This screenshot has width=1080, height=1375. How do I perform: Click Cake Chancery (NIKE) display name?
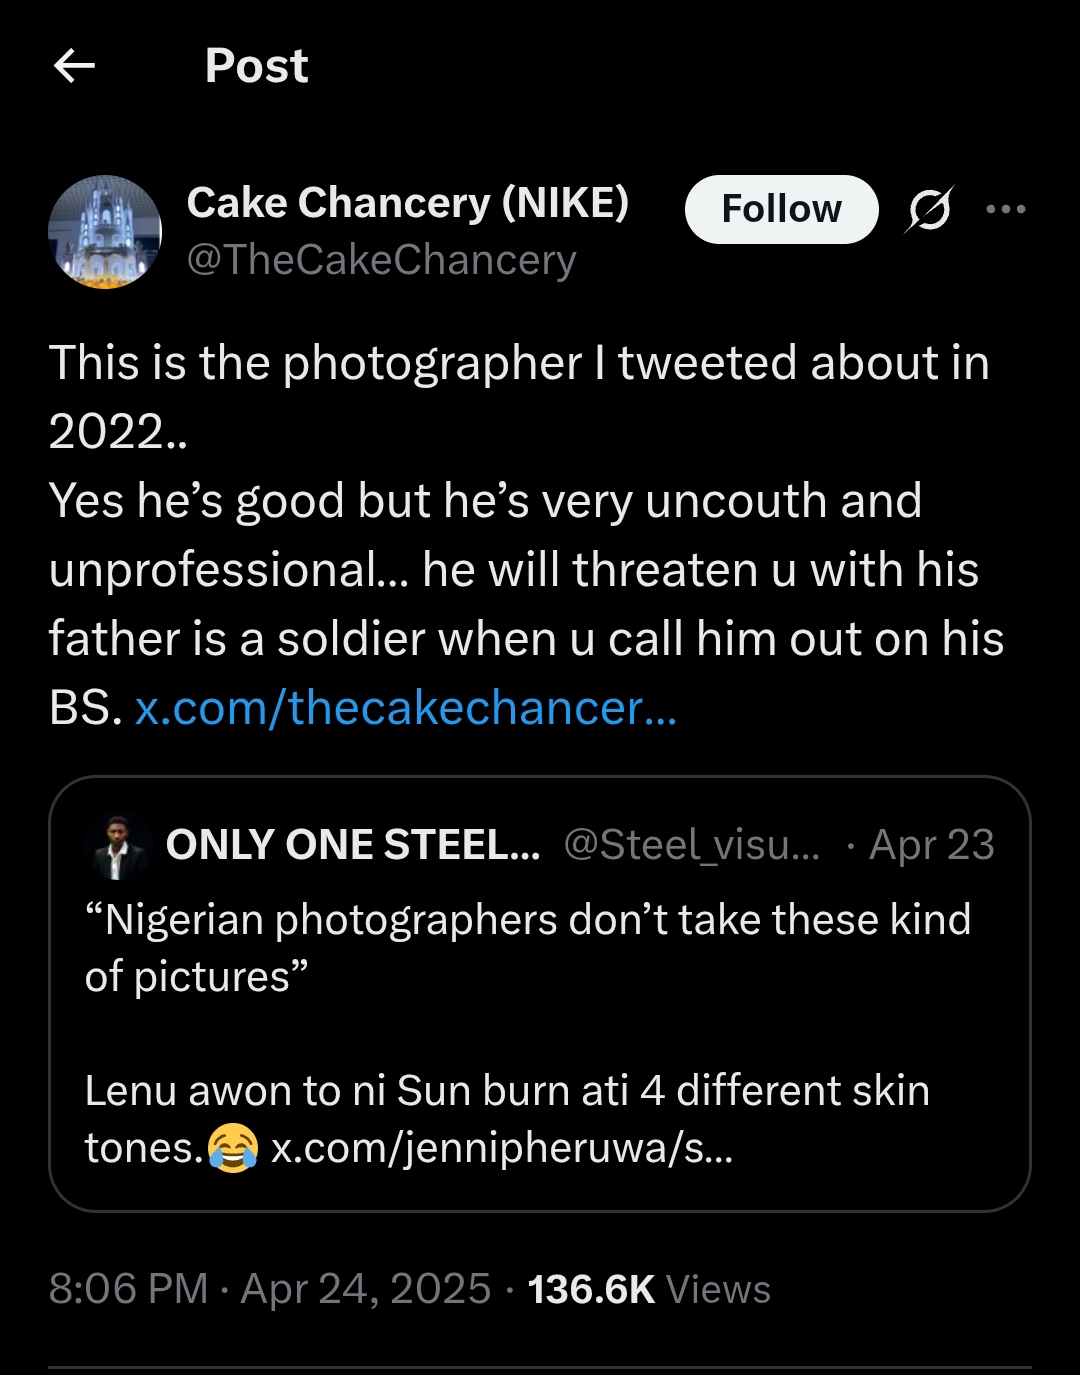point(407,203)
